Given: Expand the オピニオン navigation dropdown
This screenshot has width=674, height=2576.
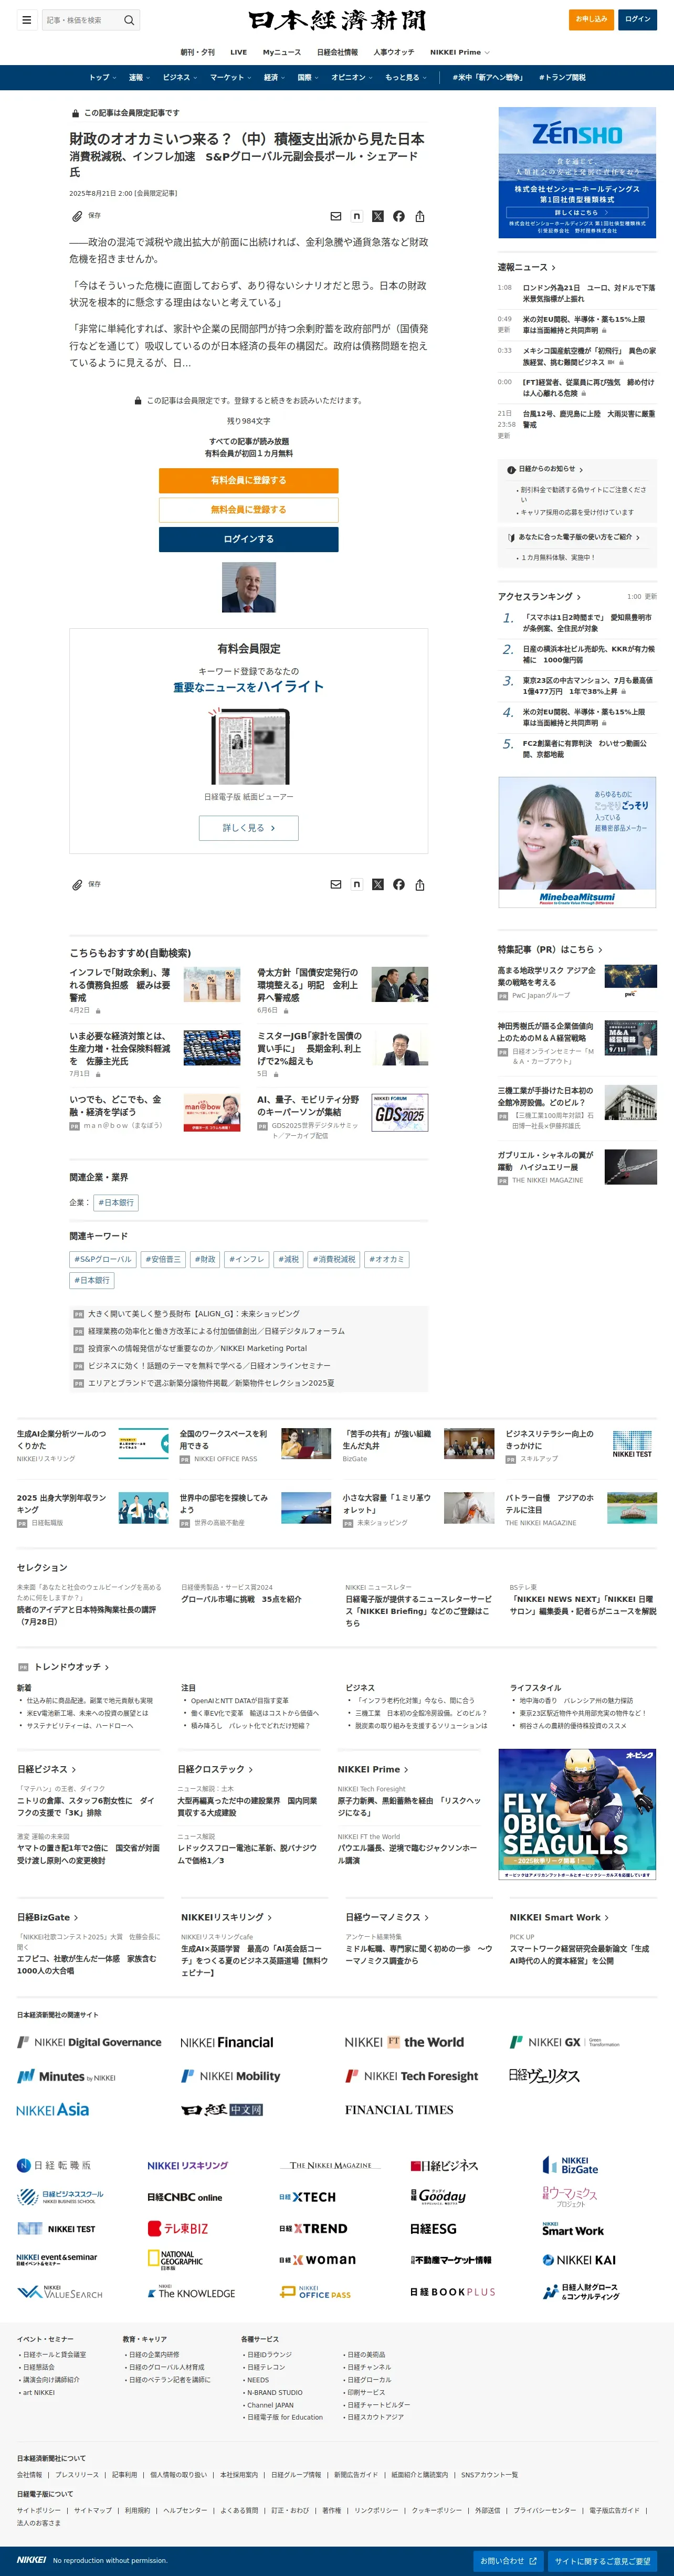Looking at the screenshot, I should pos(352,77).
